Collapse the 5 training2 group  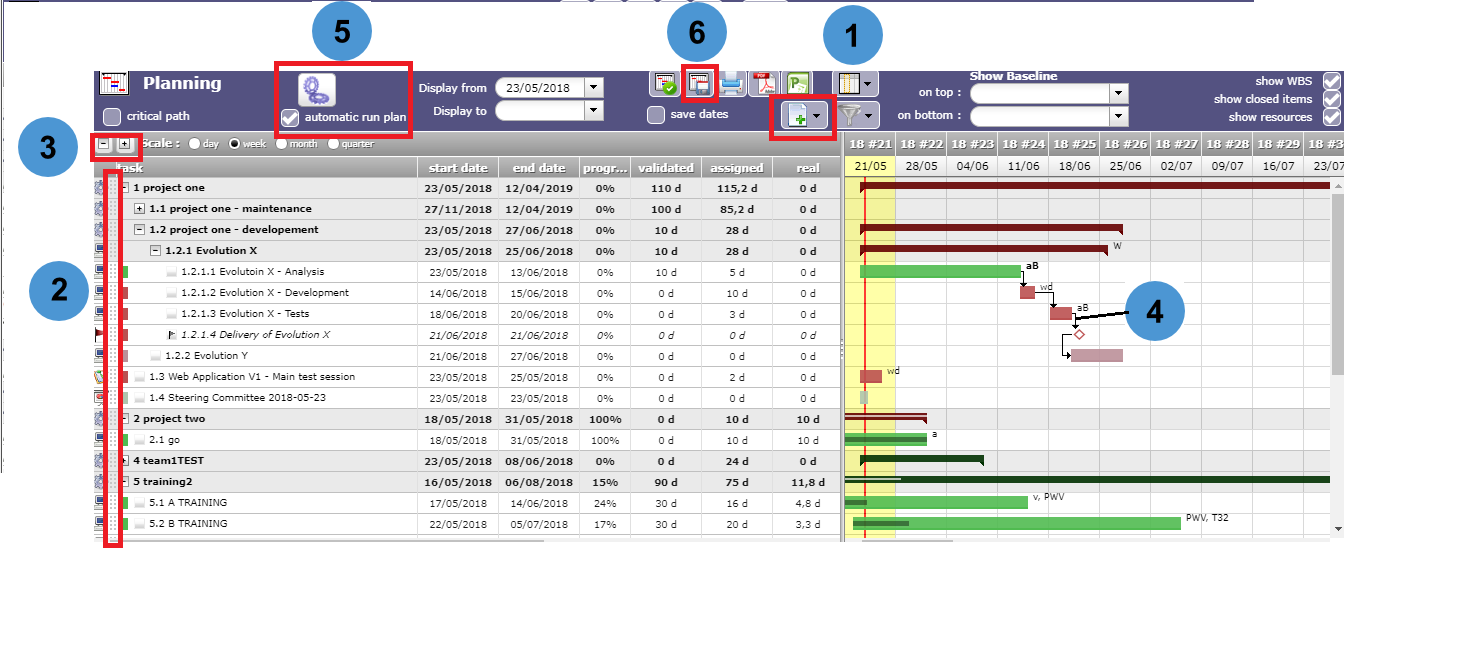click(124, 482)
